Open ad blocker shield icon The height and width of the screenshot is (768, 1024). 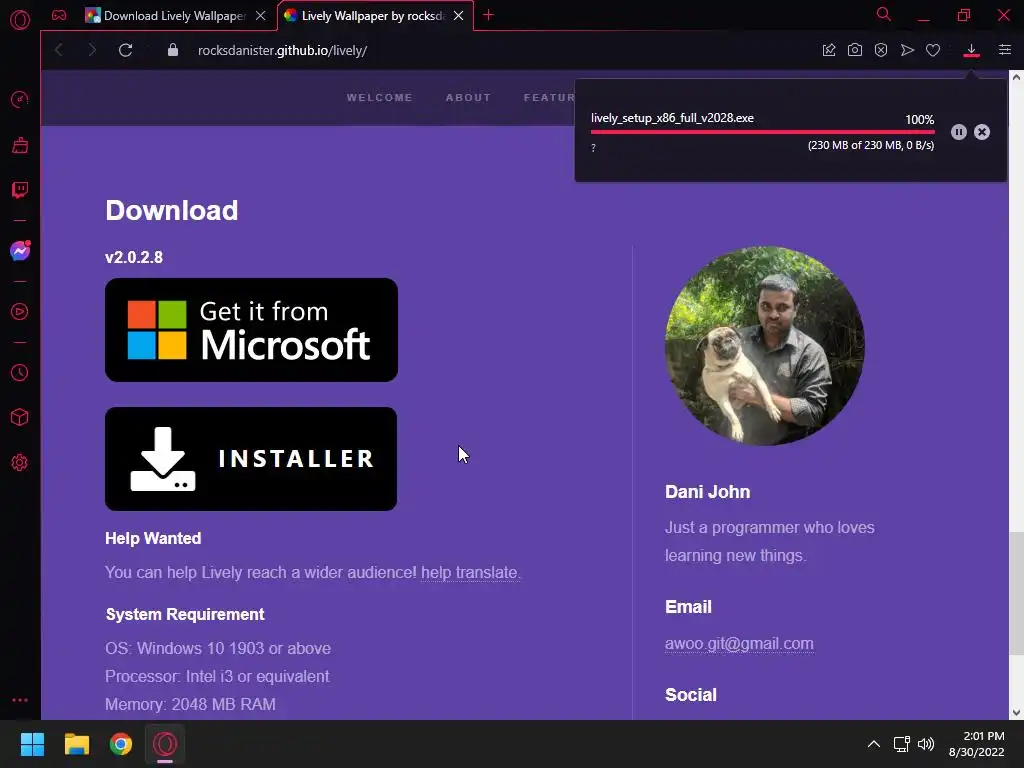click(881, 50)
